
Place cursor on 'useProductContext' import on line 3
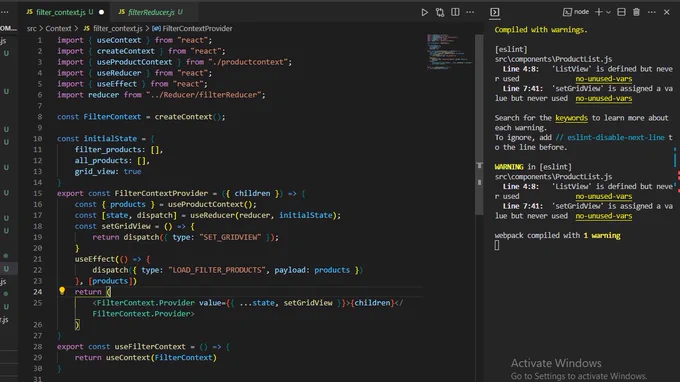coord(134,62)
